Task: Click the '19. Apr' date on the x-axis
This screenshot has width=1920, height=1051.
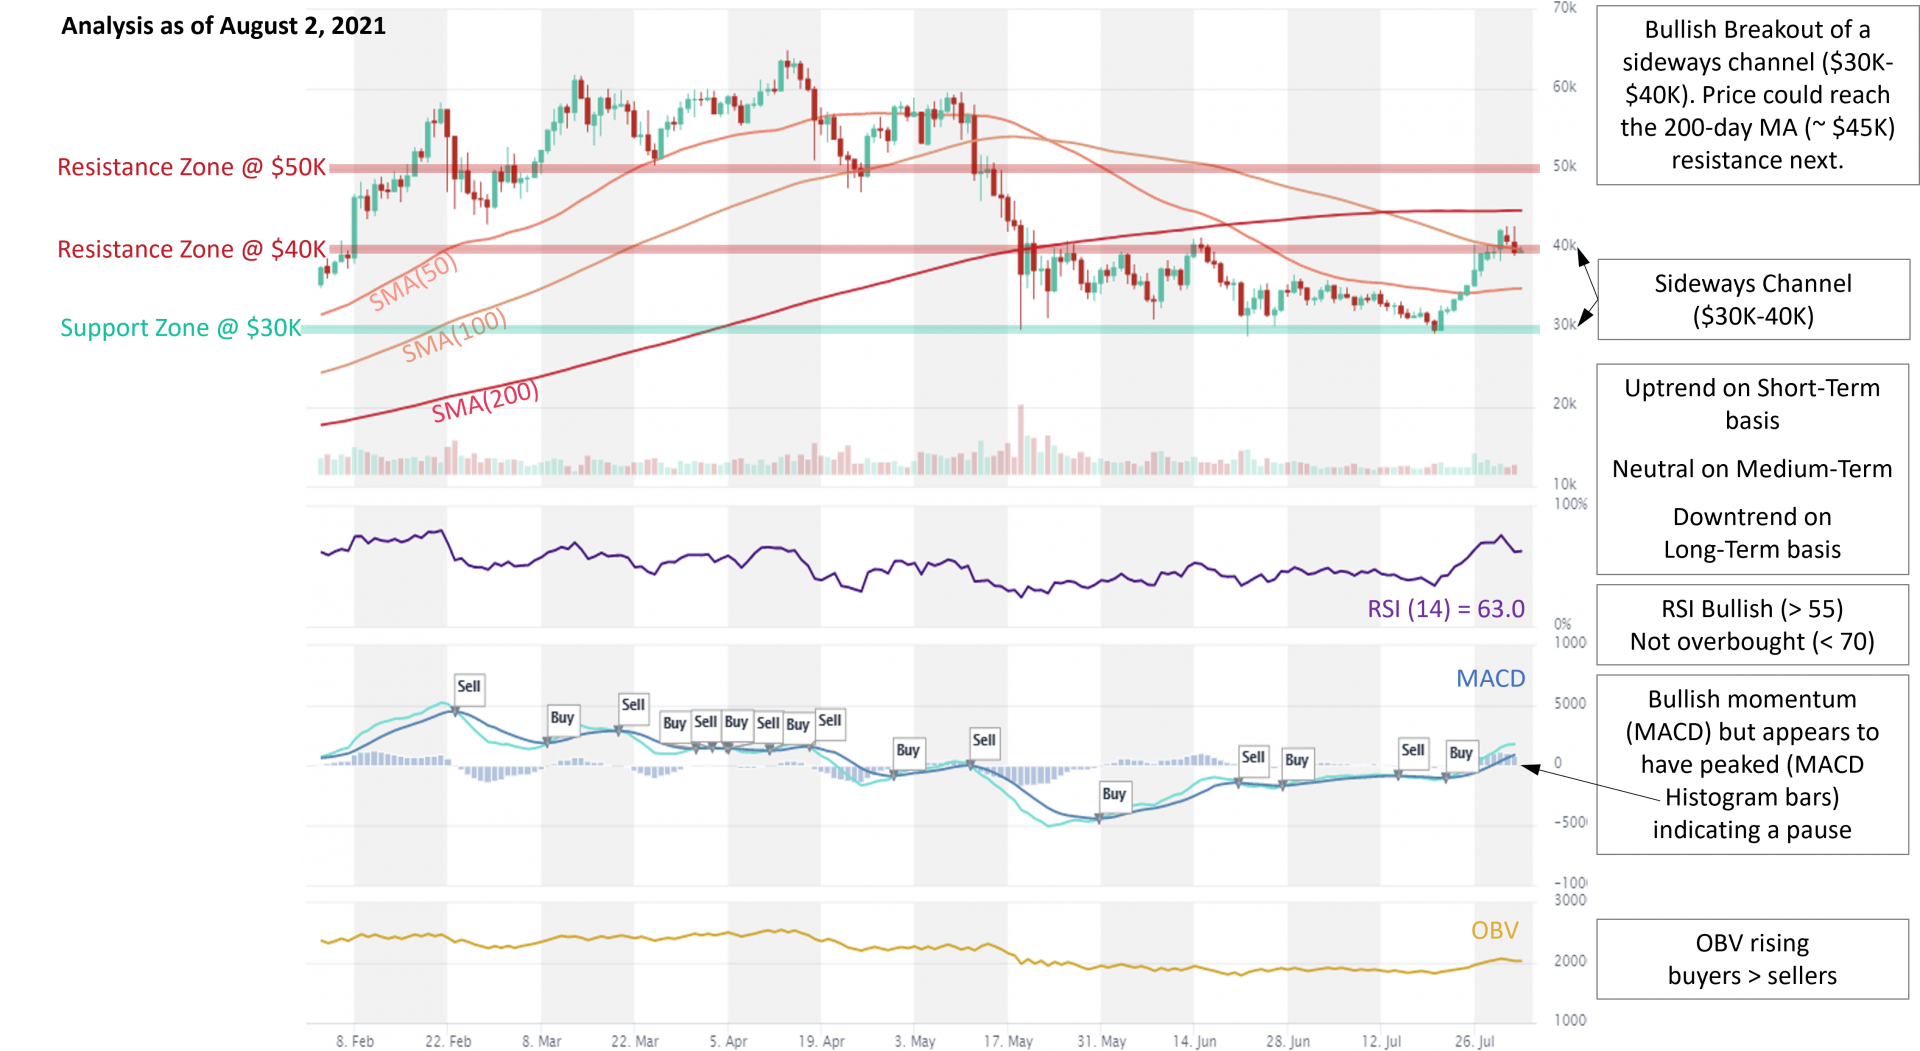Action: [821, 1041]
